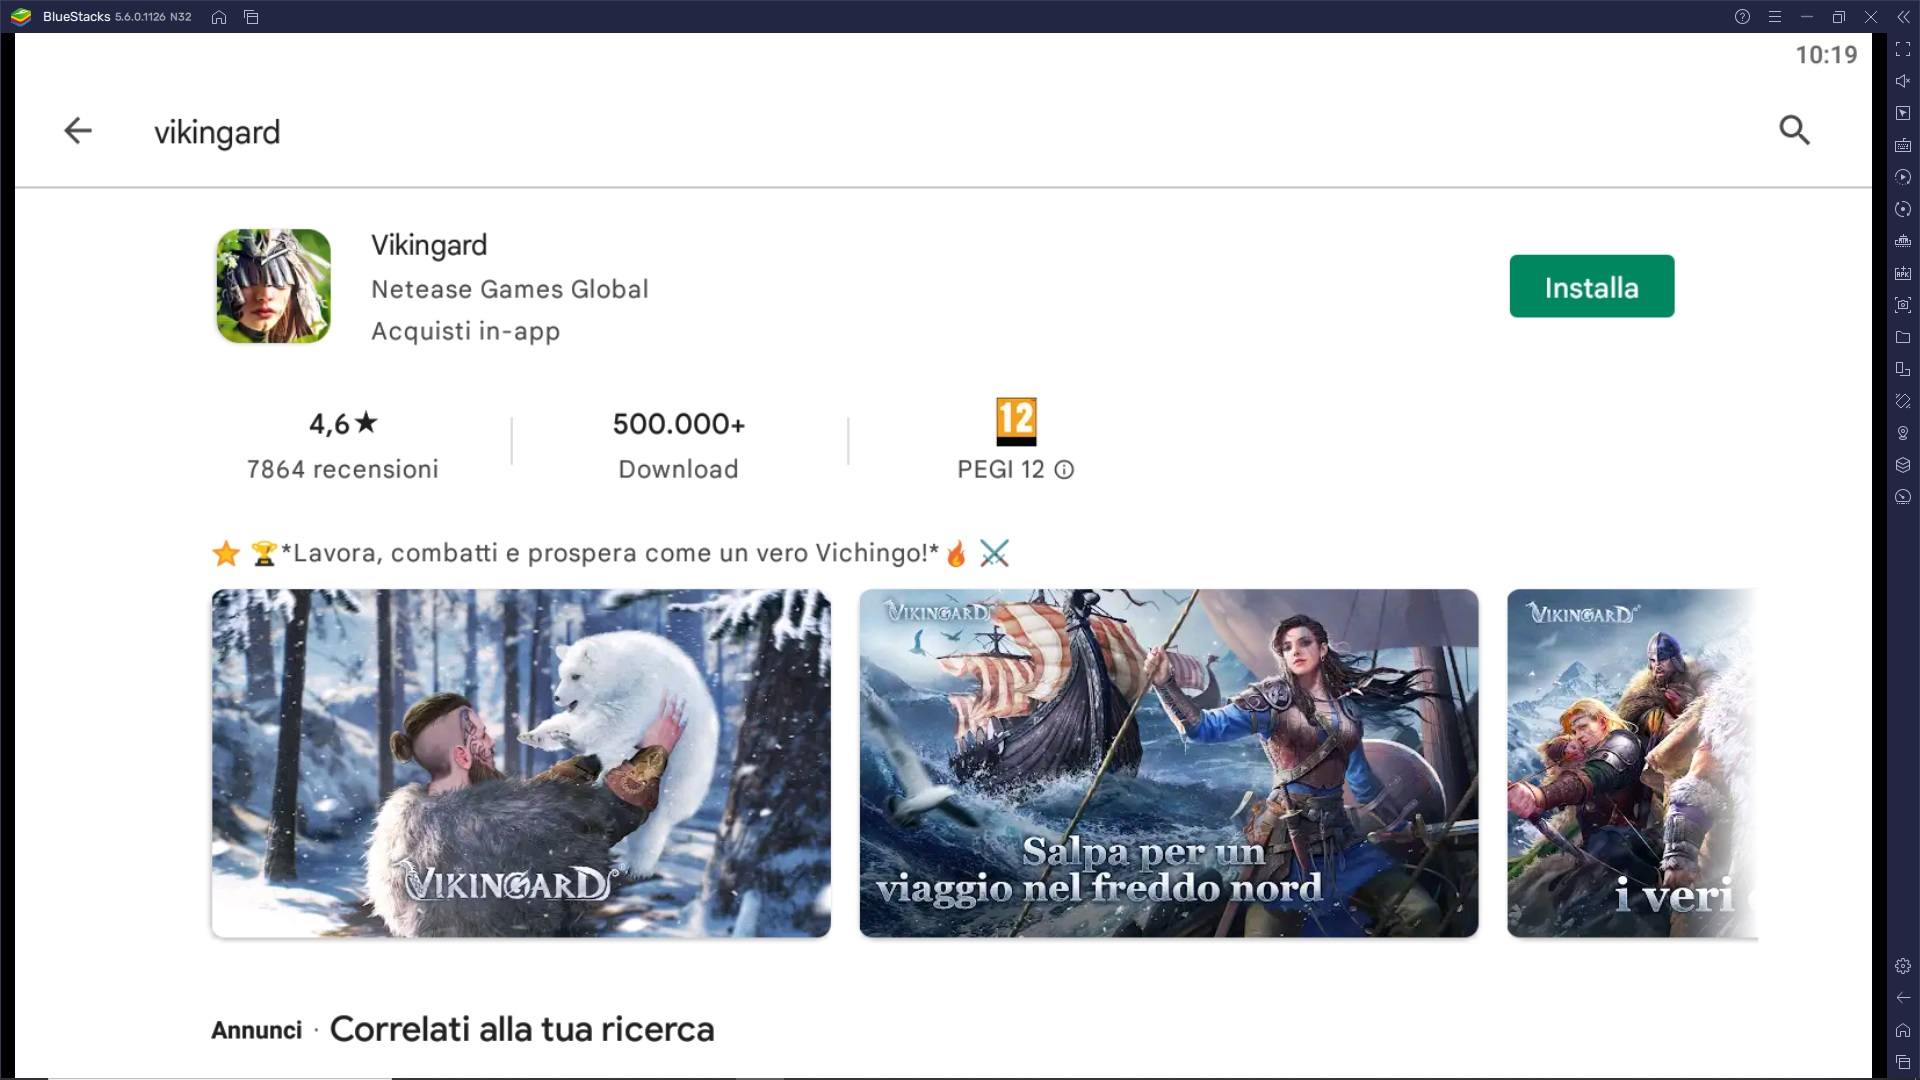Screen dimensions: 1920x1080
Task: Click the 'Lavora, combatti e prospera' tagline
Action: point(610,553)
